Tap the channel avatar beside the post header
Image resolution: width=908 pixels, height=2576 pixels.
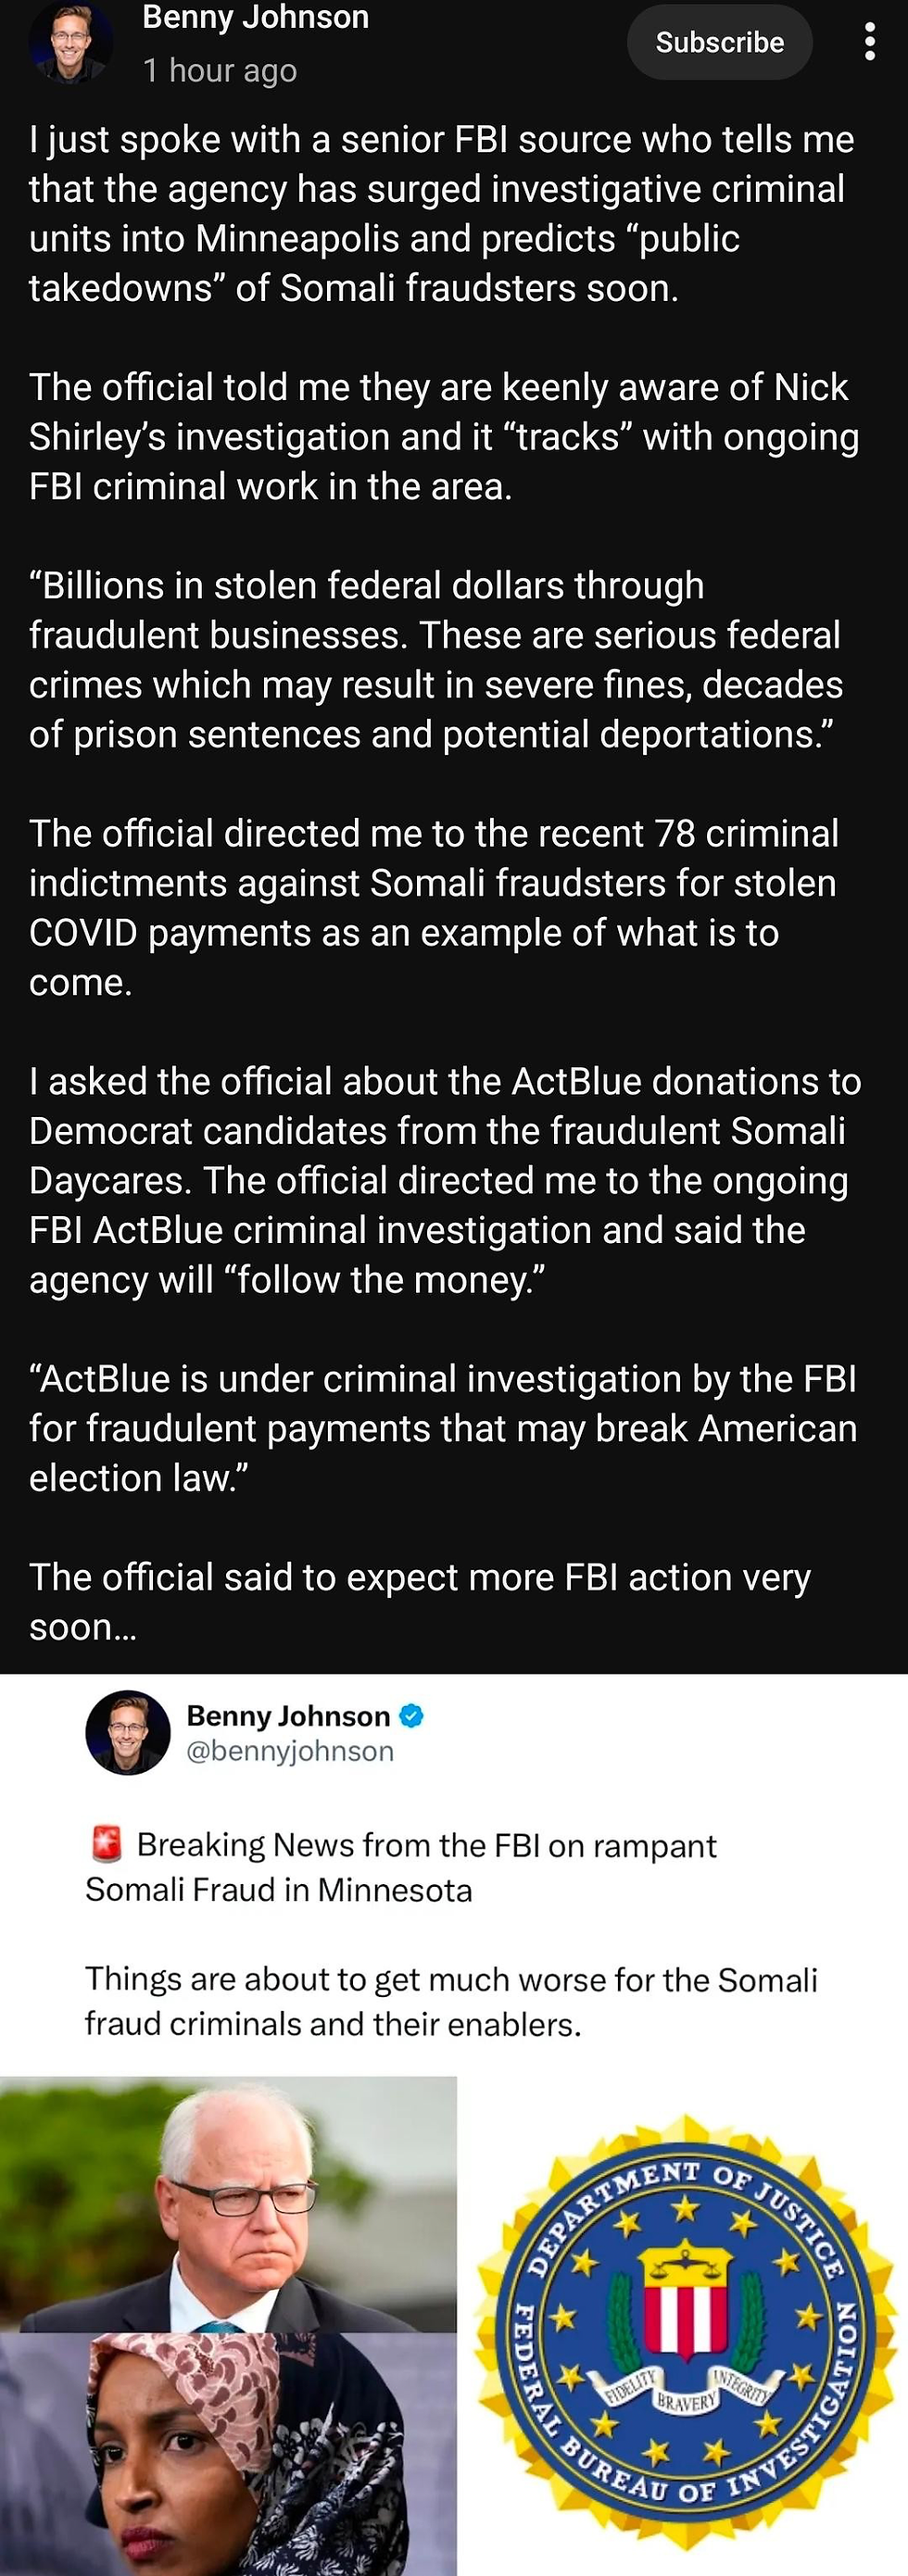[70, 40]
